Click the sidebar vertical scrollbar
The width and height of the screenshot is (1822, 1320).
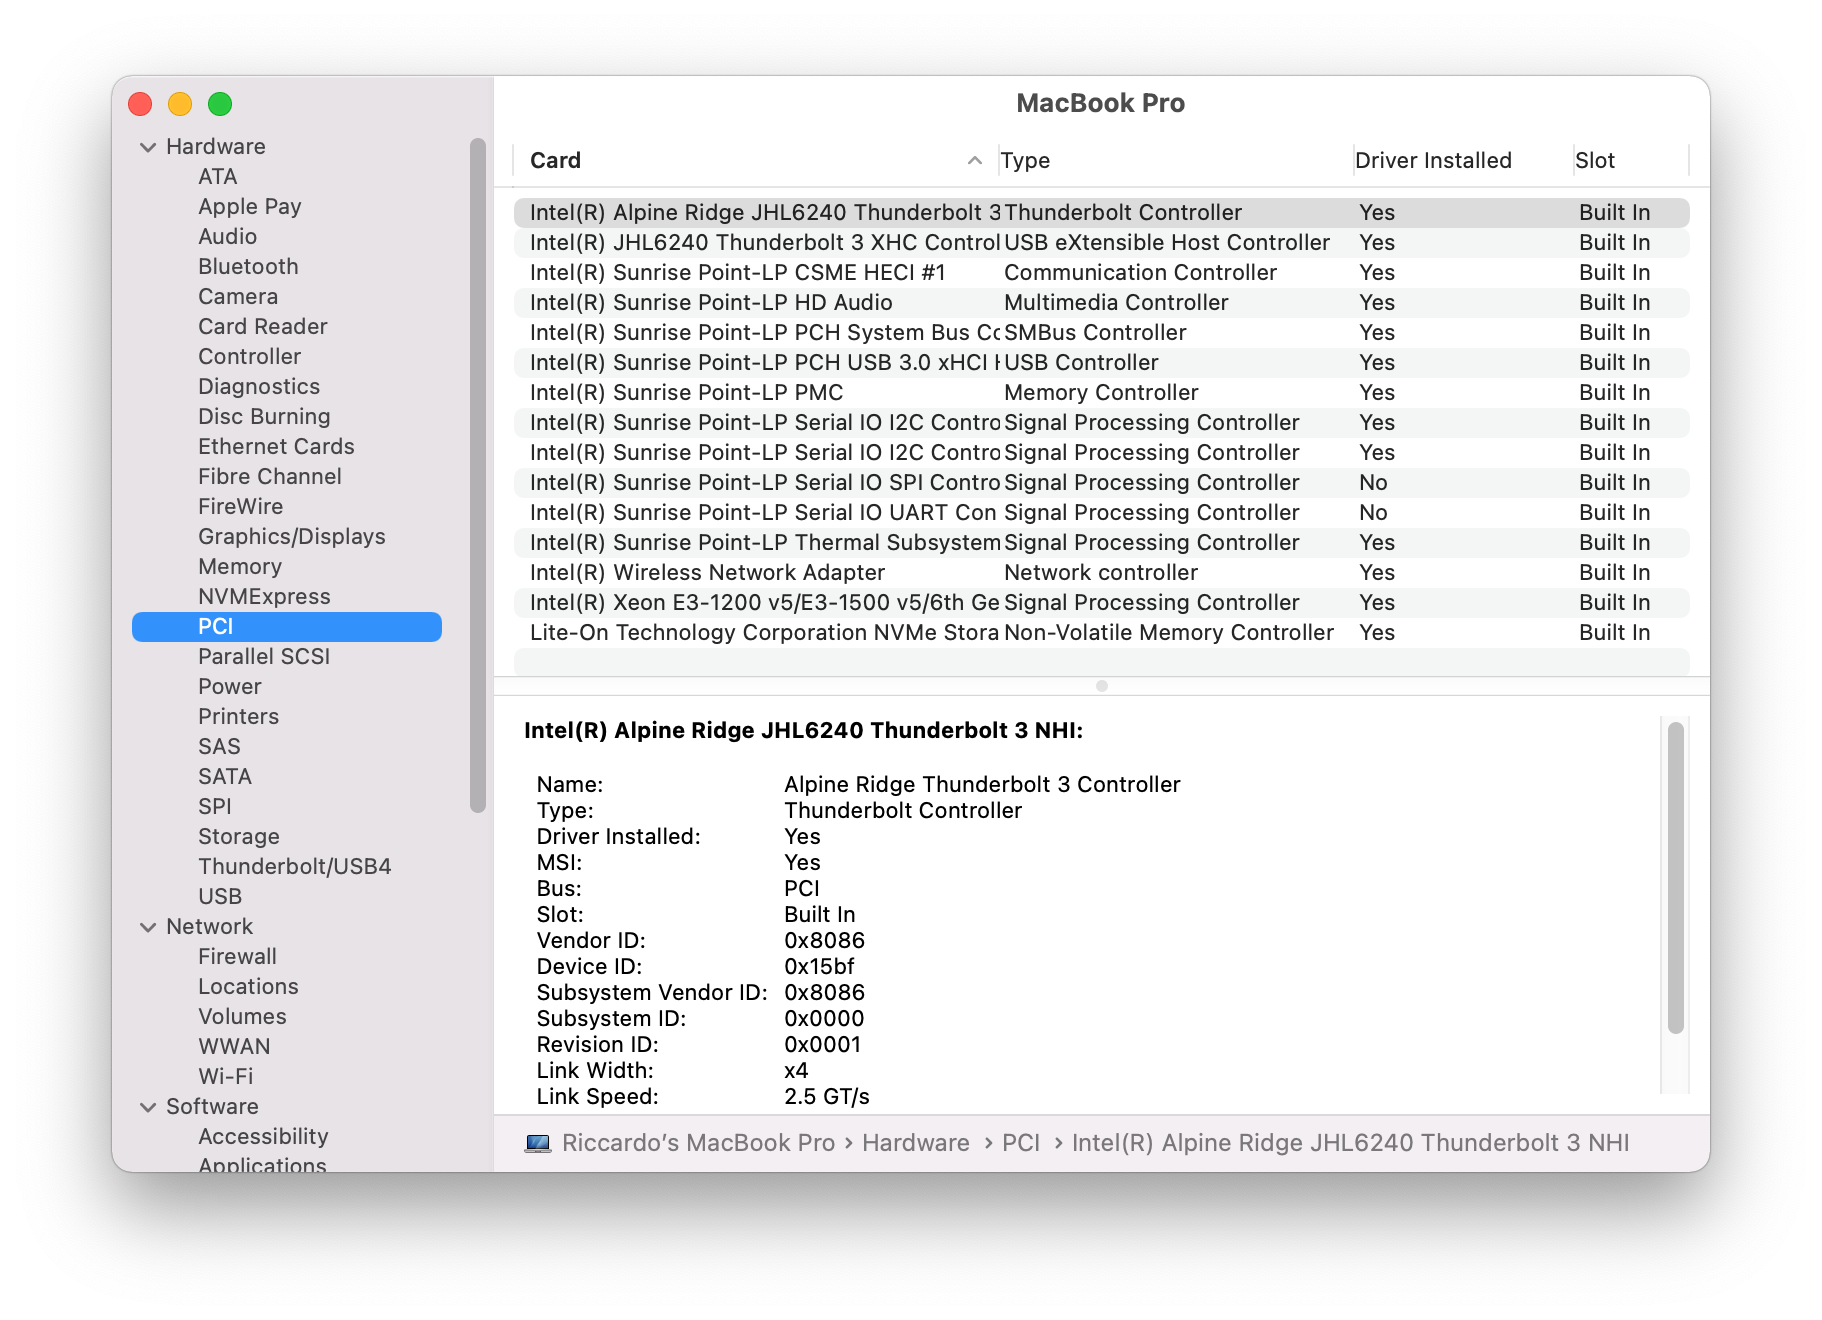pos(478,475)
